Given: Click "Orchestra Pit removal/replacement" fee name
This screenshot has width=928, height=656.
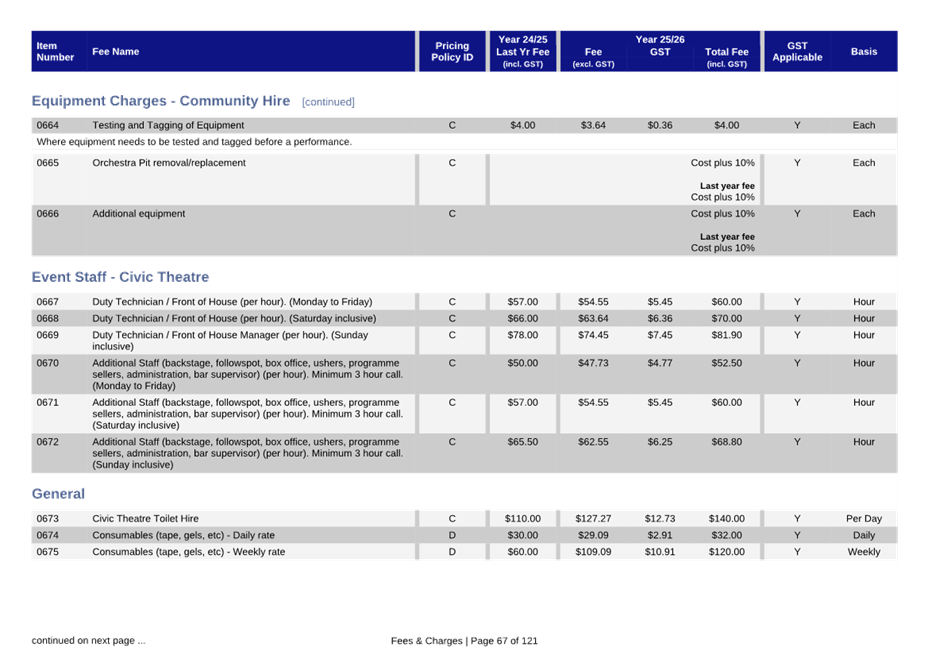Looking at the screenshot, I should click(169, 163).
